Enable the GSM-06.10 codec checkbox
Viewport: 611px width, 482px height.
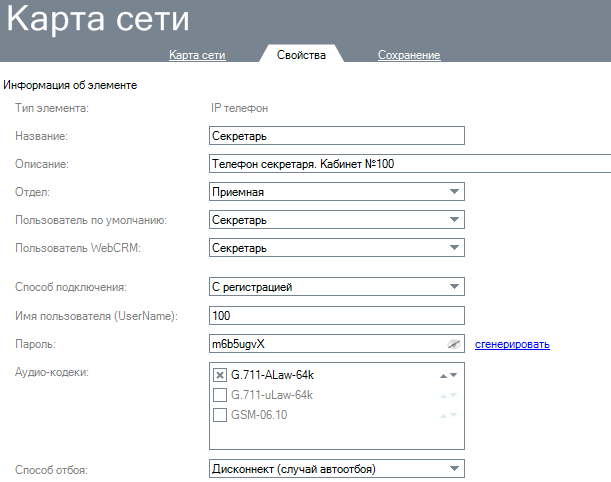[x=220, y=415]
